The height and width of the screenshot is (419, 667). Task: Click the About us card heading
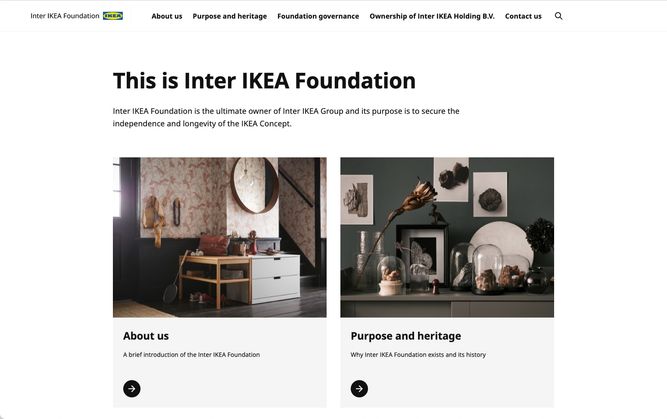[x=146, y=336]
